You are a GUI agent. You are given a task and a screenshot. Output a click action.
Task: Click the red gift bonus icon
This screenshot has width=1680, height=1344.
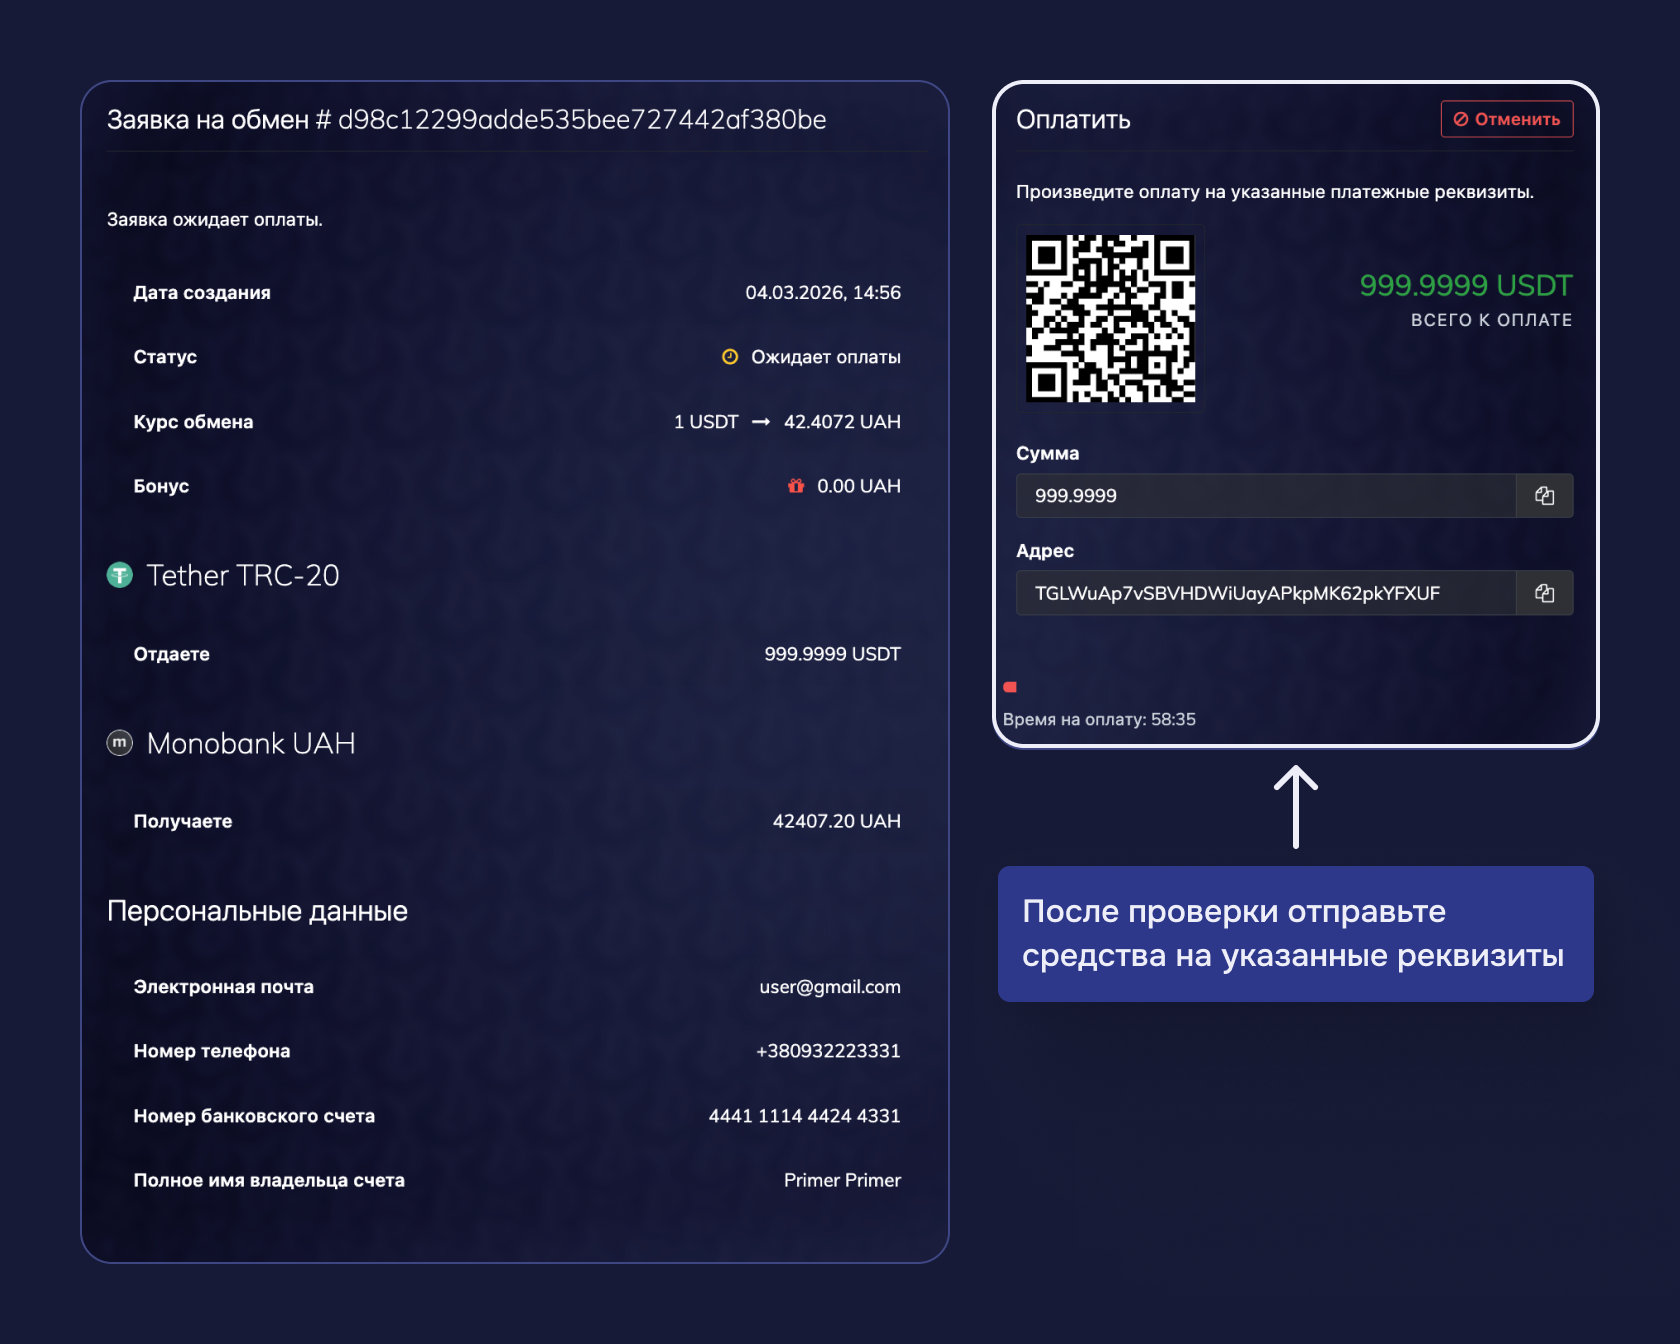pyautogui.click(x=796, y=486)
